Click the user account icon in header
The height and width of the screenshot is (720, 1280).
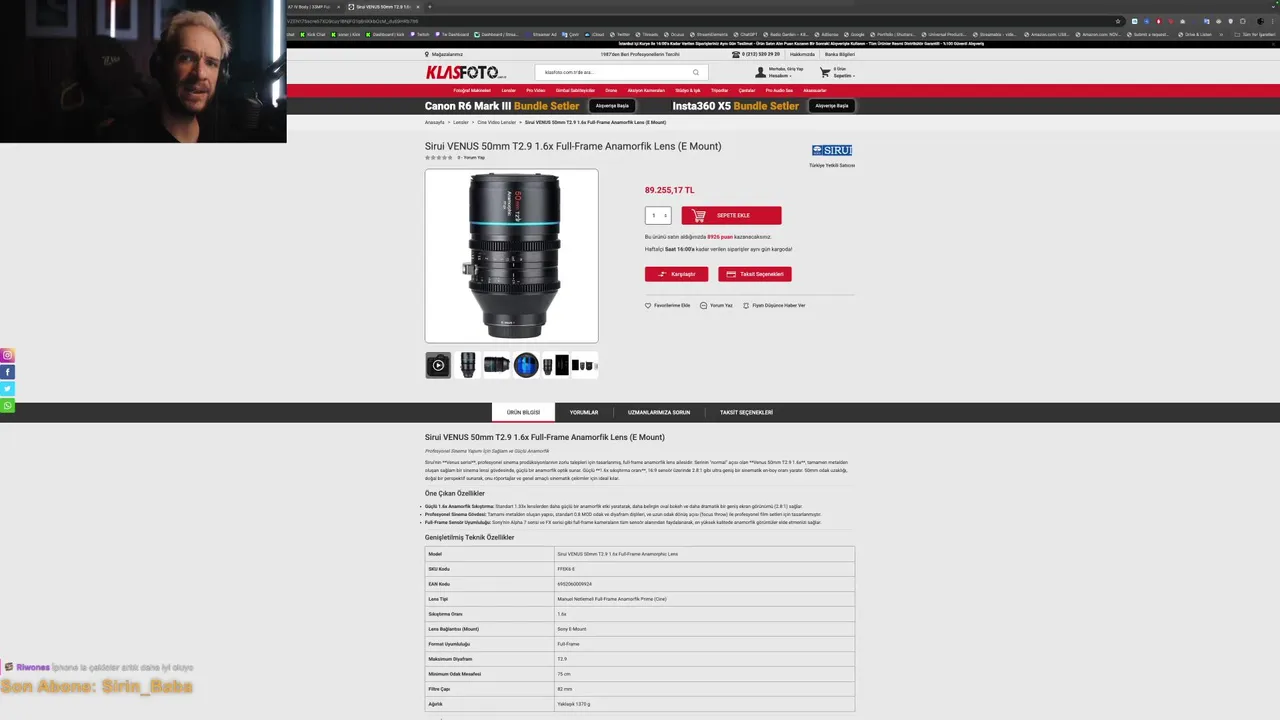[760, 73]
